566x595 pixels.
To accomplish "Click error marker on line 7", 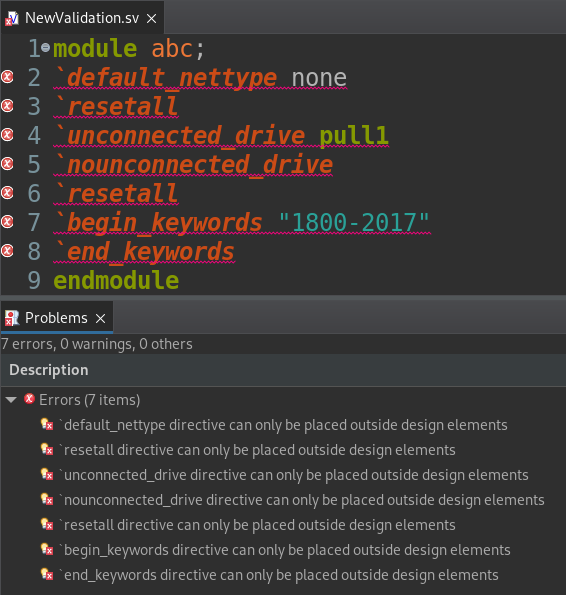I will (7, 222).
